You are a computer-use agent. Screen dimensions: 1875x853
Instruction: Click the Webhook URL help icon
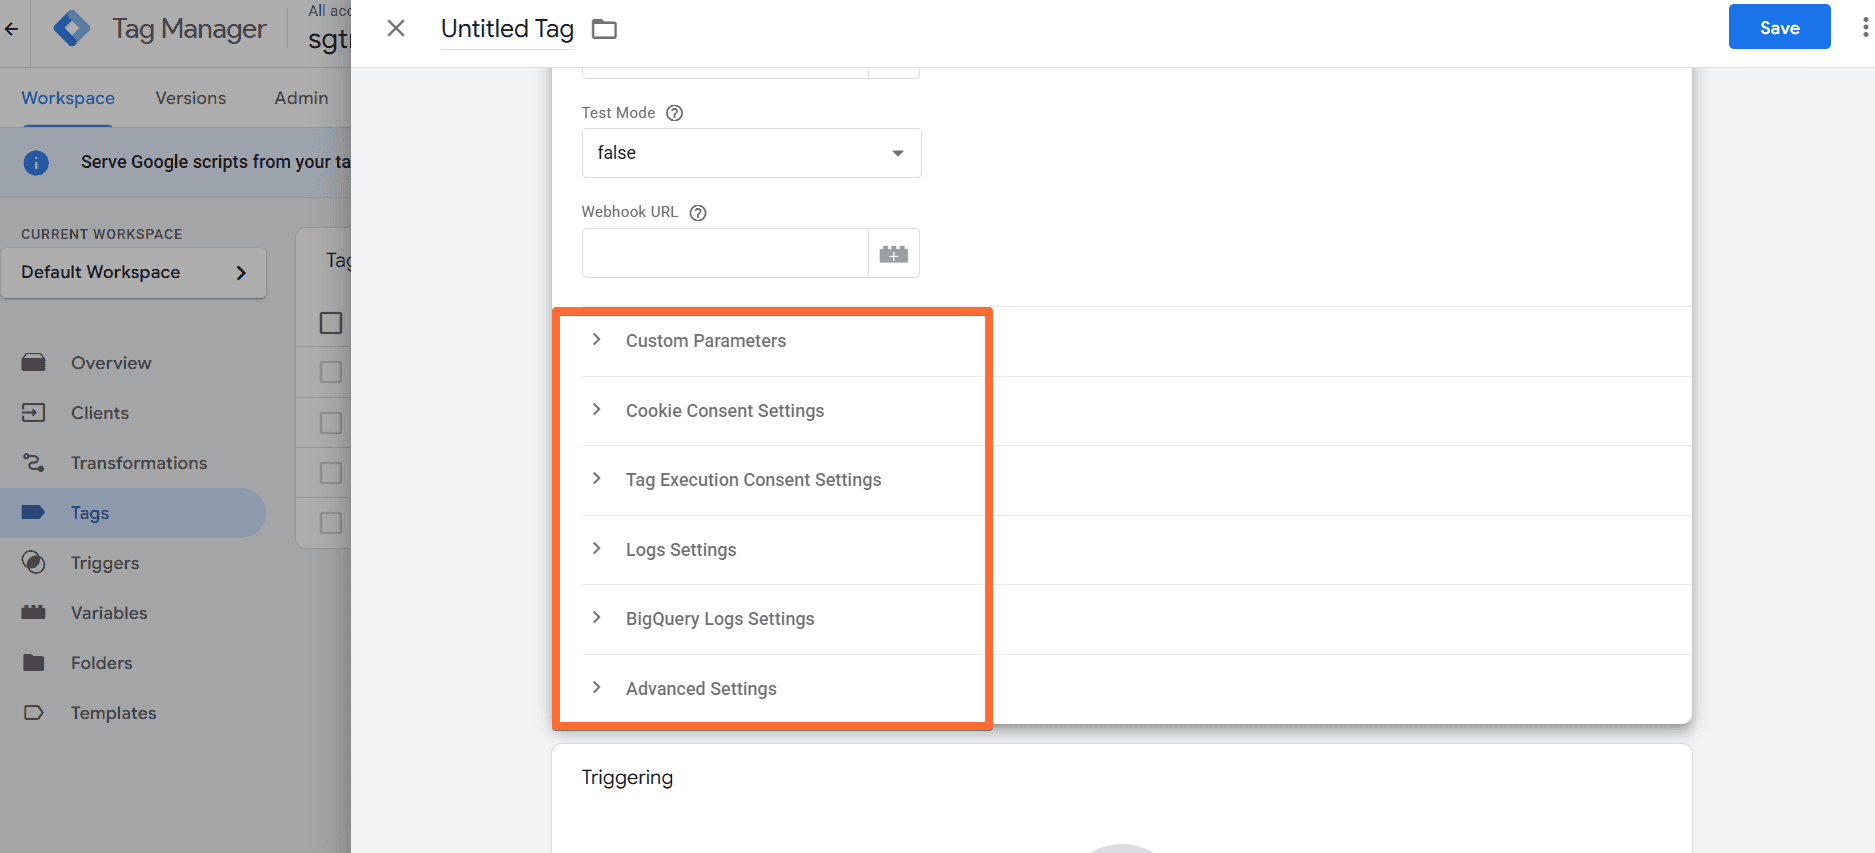[698, 212]
